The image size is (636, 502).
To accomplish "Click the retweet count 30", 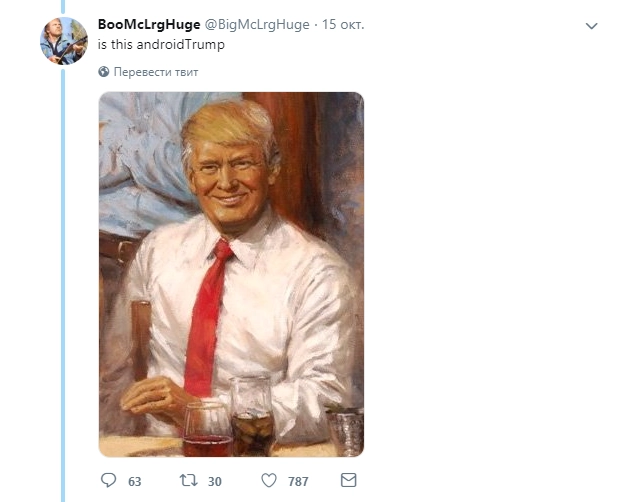I will (x=214, y=482).
